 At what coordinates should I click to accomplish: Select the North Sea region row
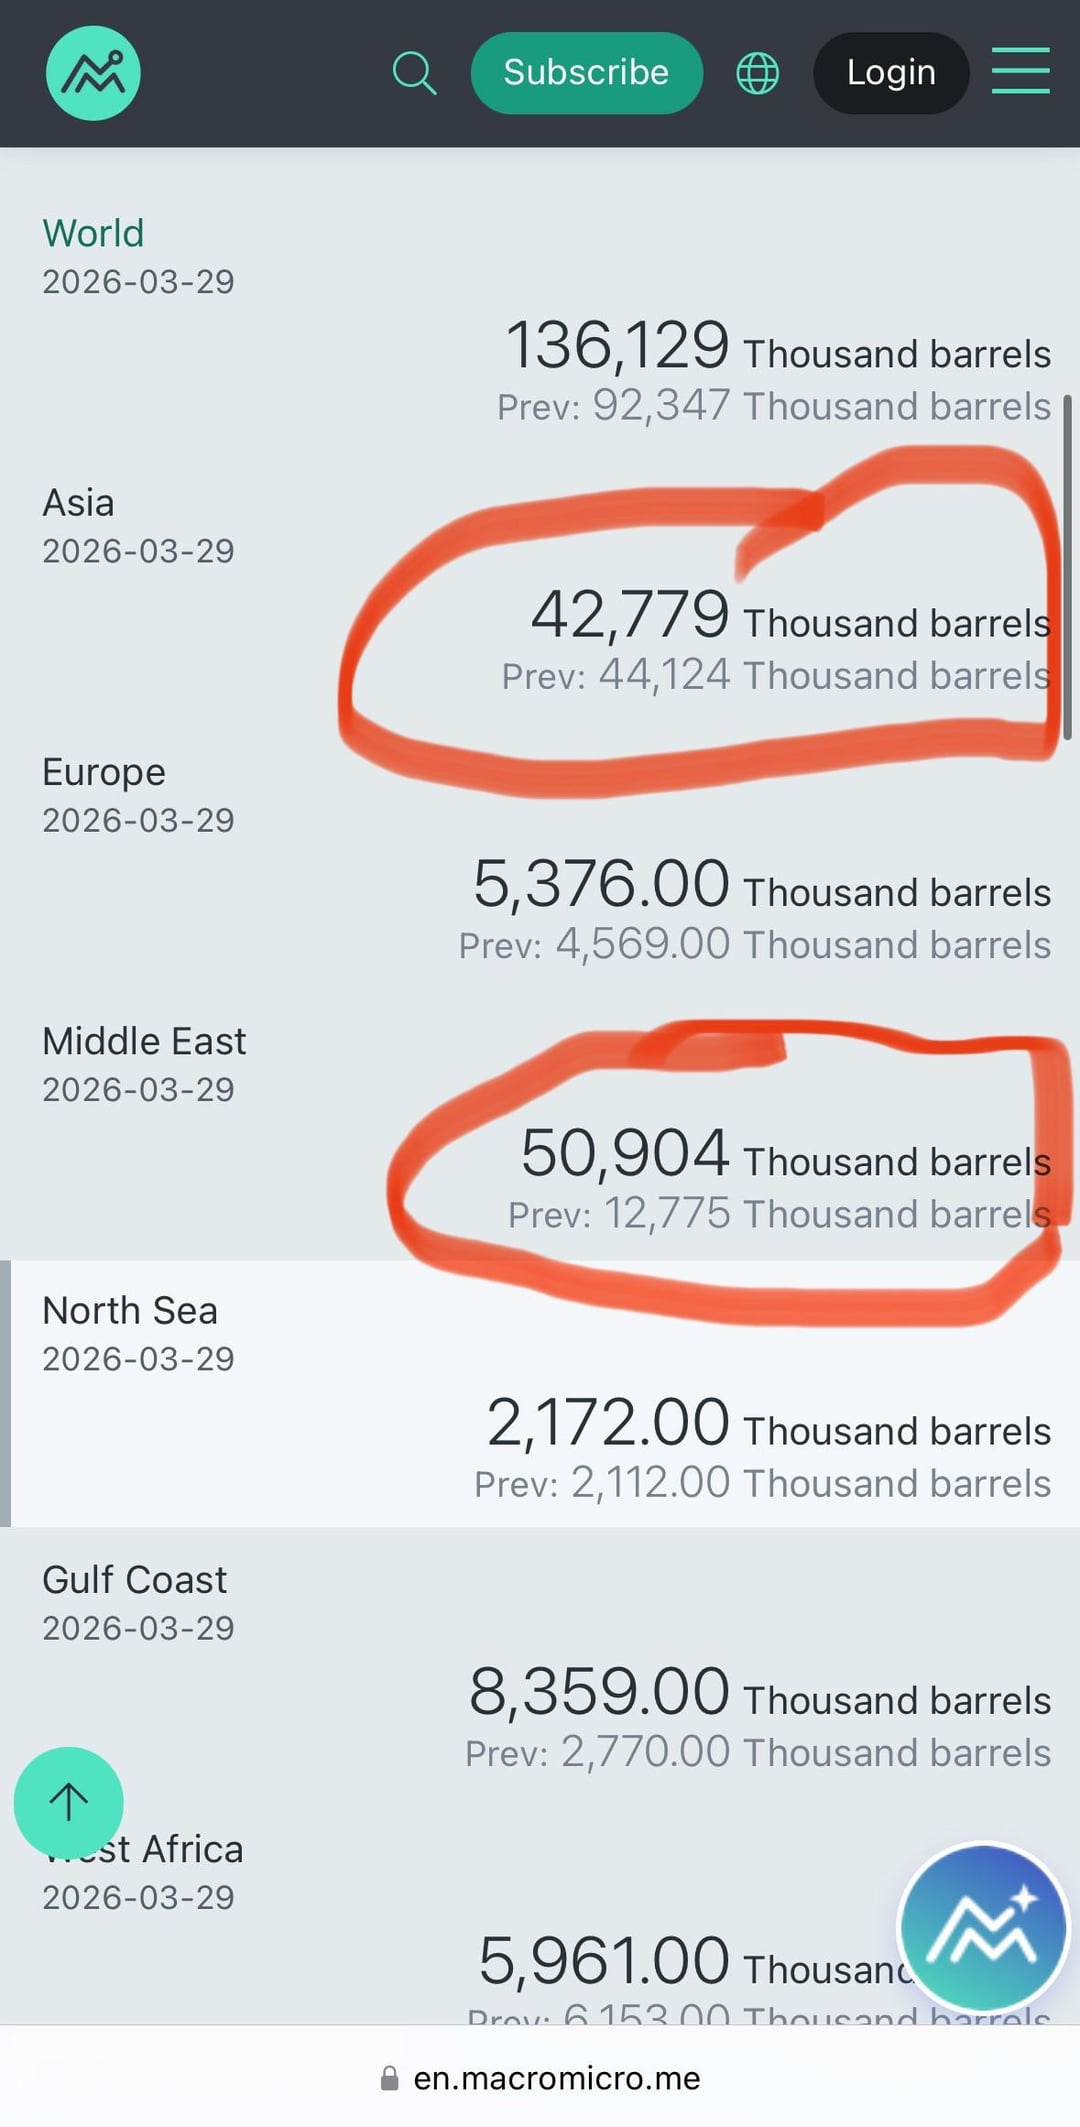pyautogui.click(x=130, y=1310)
